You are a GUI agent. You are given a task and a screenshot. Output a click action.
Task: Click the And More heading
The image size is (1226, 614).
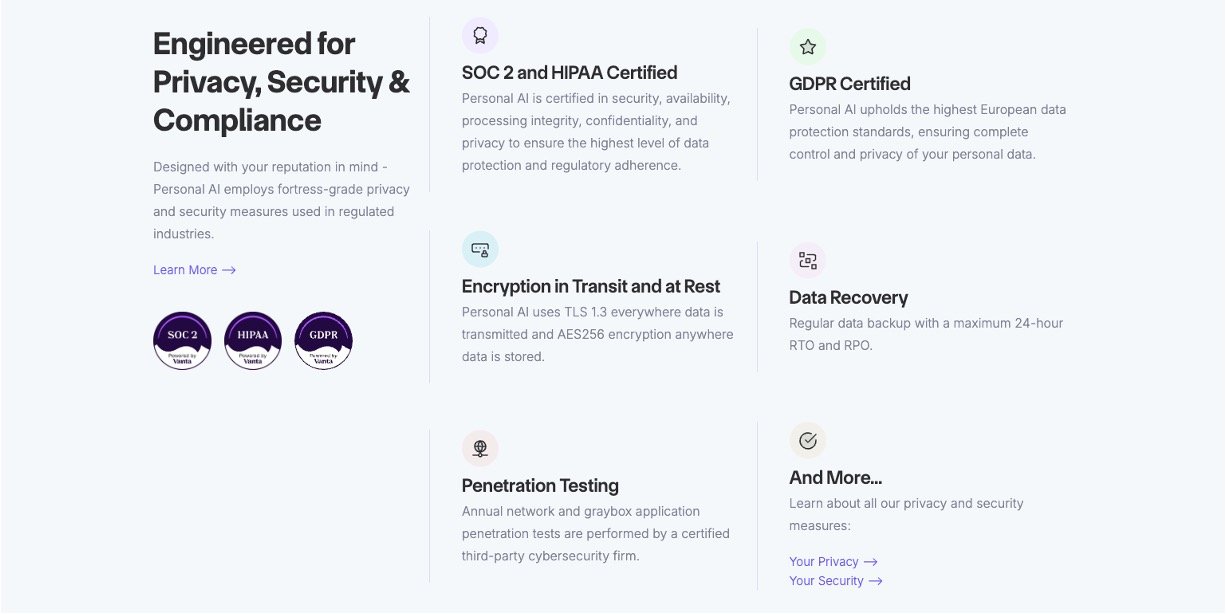coord(835,478)
